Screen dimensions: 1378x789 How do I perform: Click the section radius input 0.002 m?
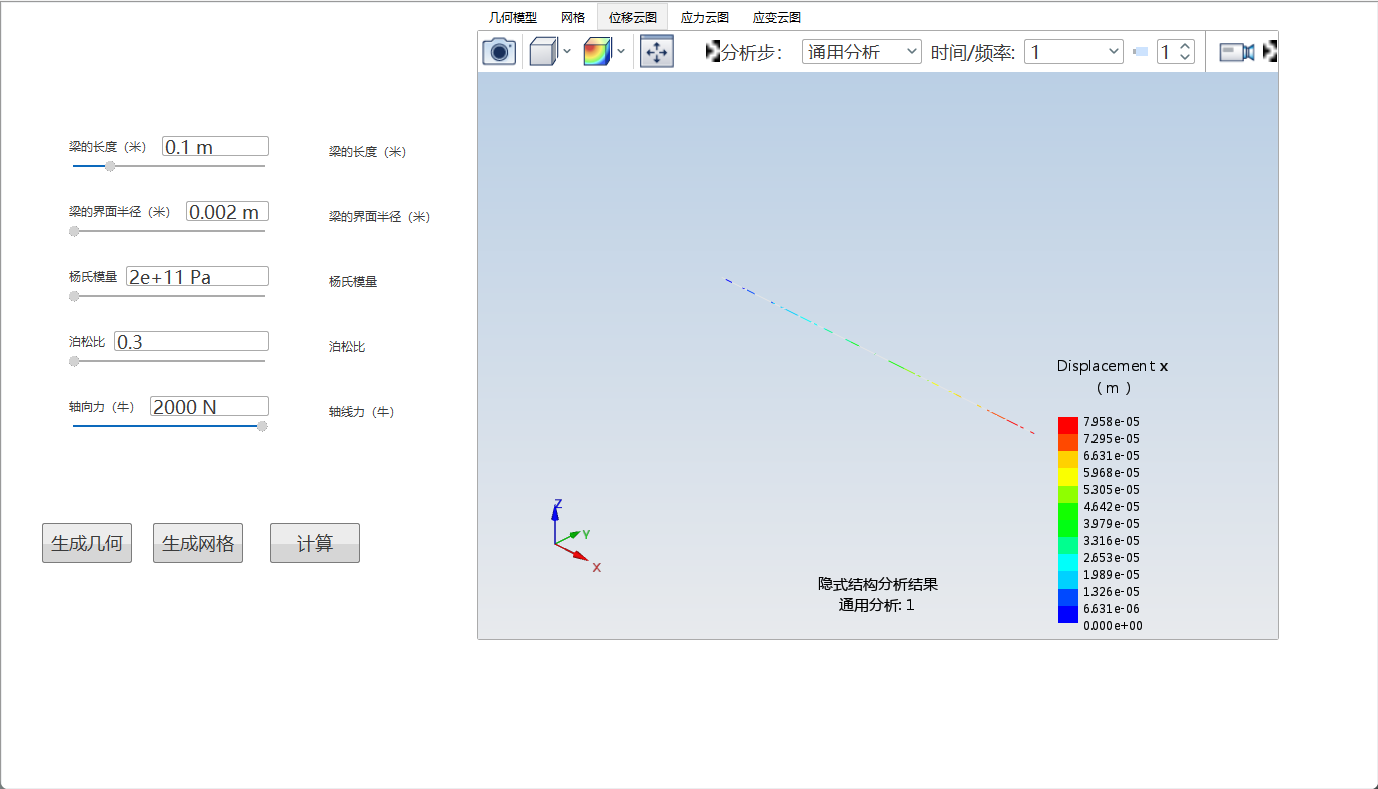pos(227,211)
